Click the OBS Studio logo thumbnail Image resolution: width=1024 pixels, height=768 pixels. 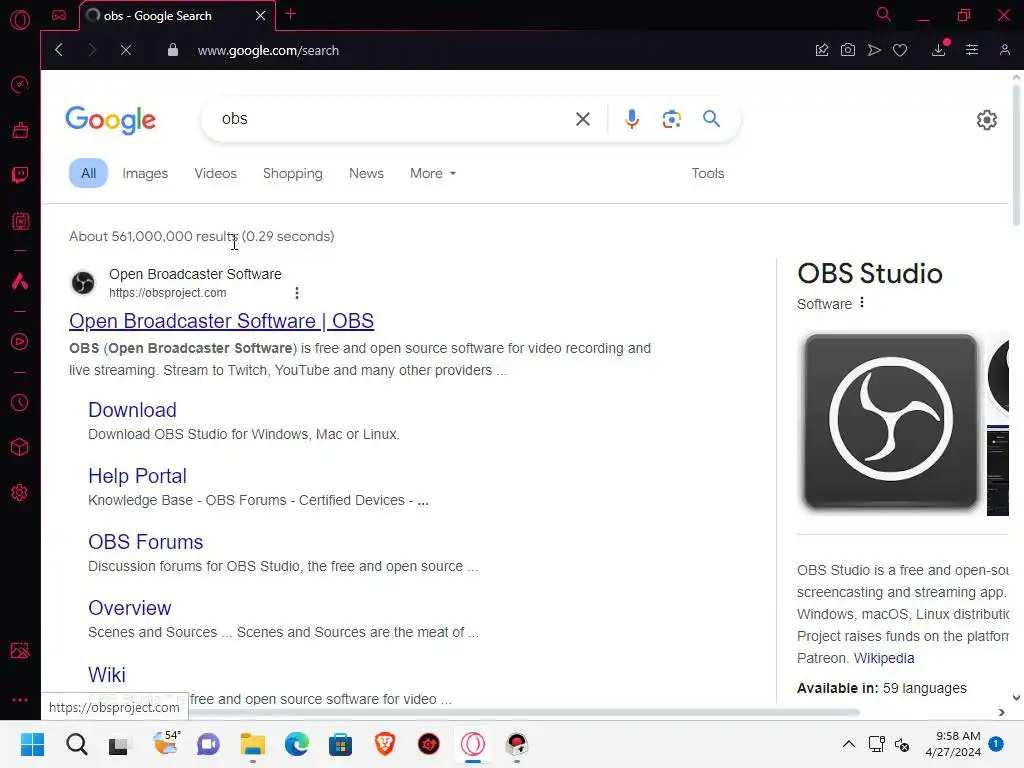pos(891,421)
